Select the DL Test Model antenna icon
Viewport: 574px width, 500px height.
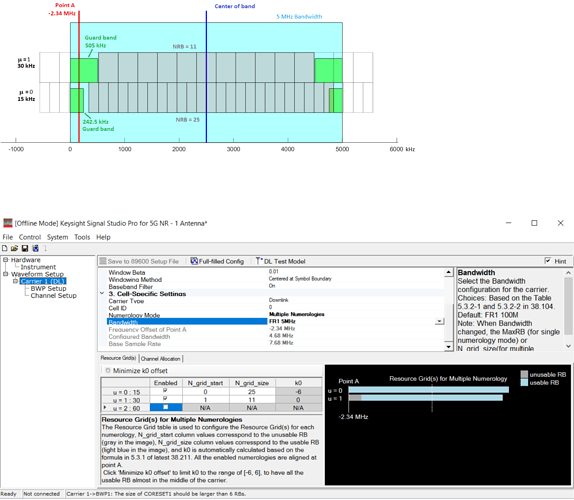pos(259,261)
